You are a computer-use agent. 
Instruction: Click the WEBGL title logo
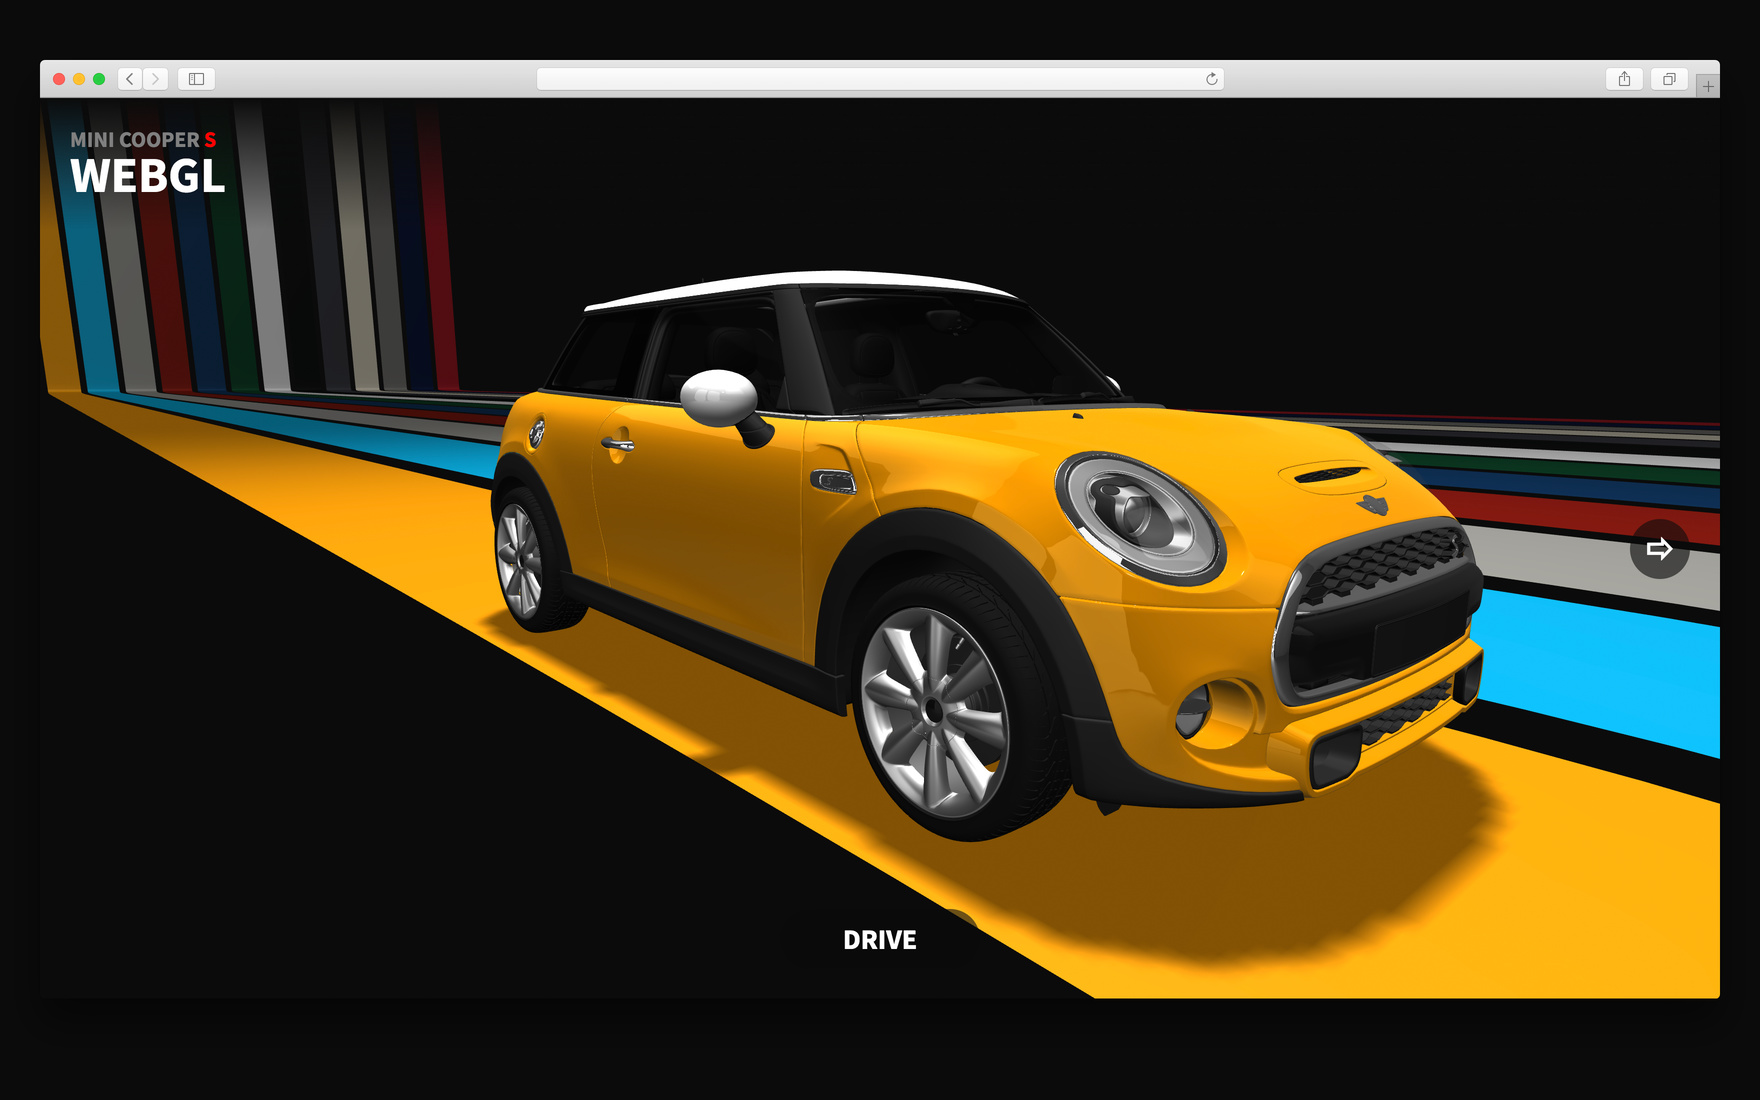(148, 176)
